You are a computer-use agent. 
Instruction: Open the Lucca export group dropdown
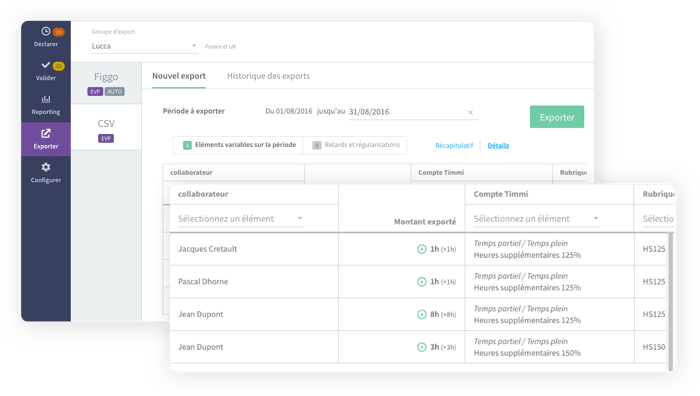[x=144, y=46]
